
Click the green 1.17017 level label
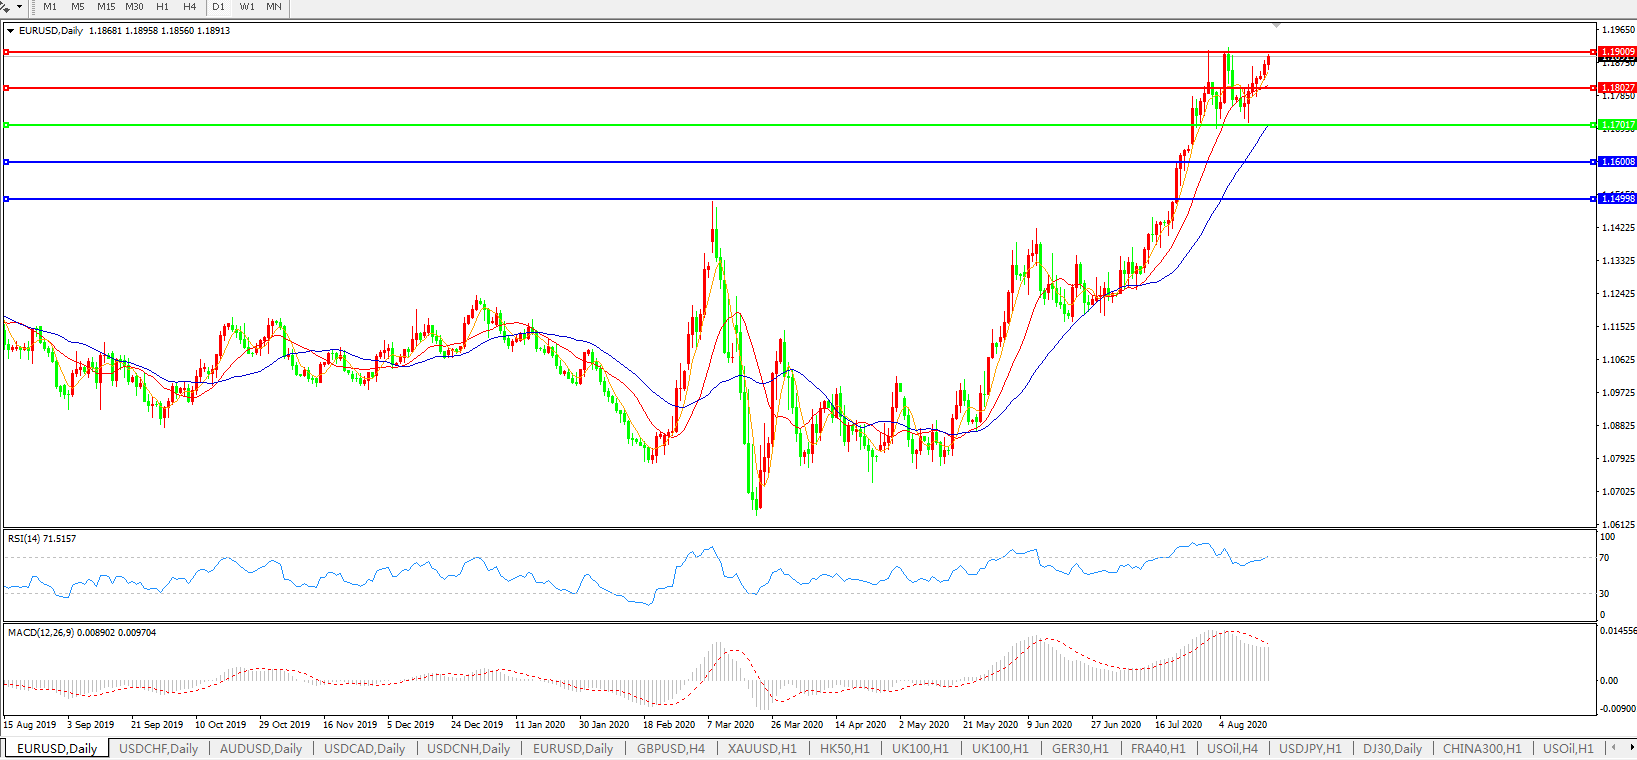click(x=1617, y=125)
